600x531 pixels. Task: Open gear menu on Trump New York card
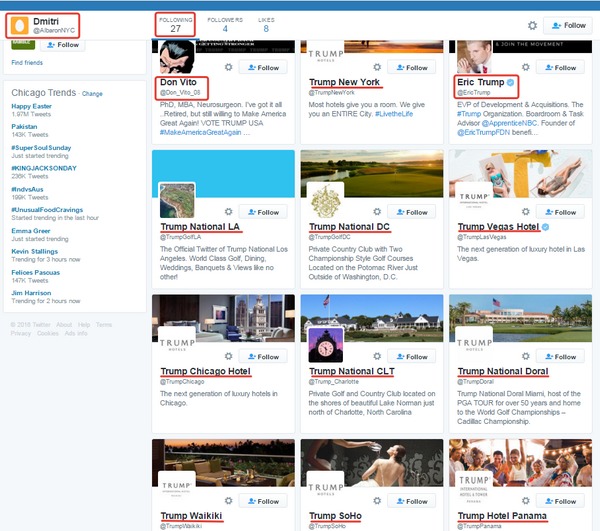377,67
